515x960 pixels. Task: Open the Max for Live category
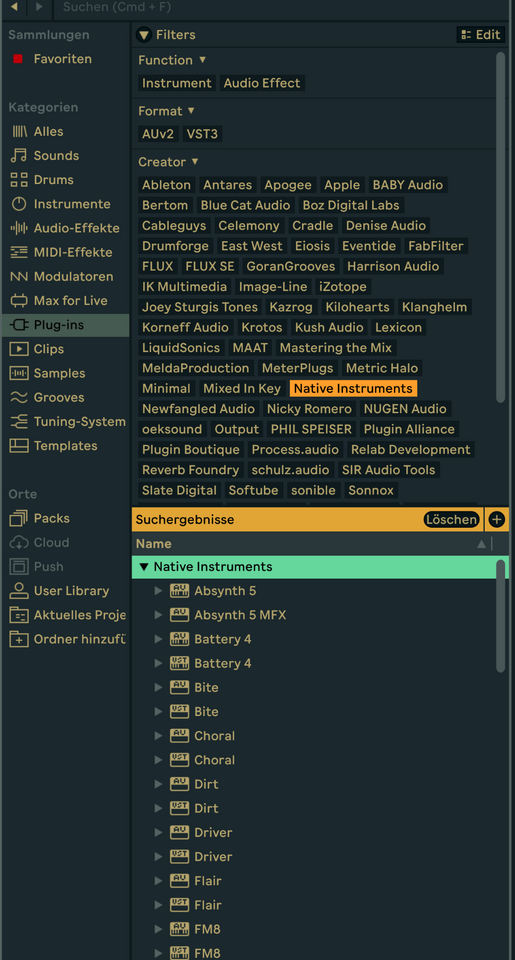(66, 301)
